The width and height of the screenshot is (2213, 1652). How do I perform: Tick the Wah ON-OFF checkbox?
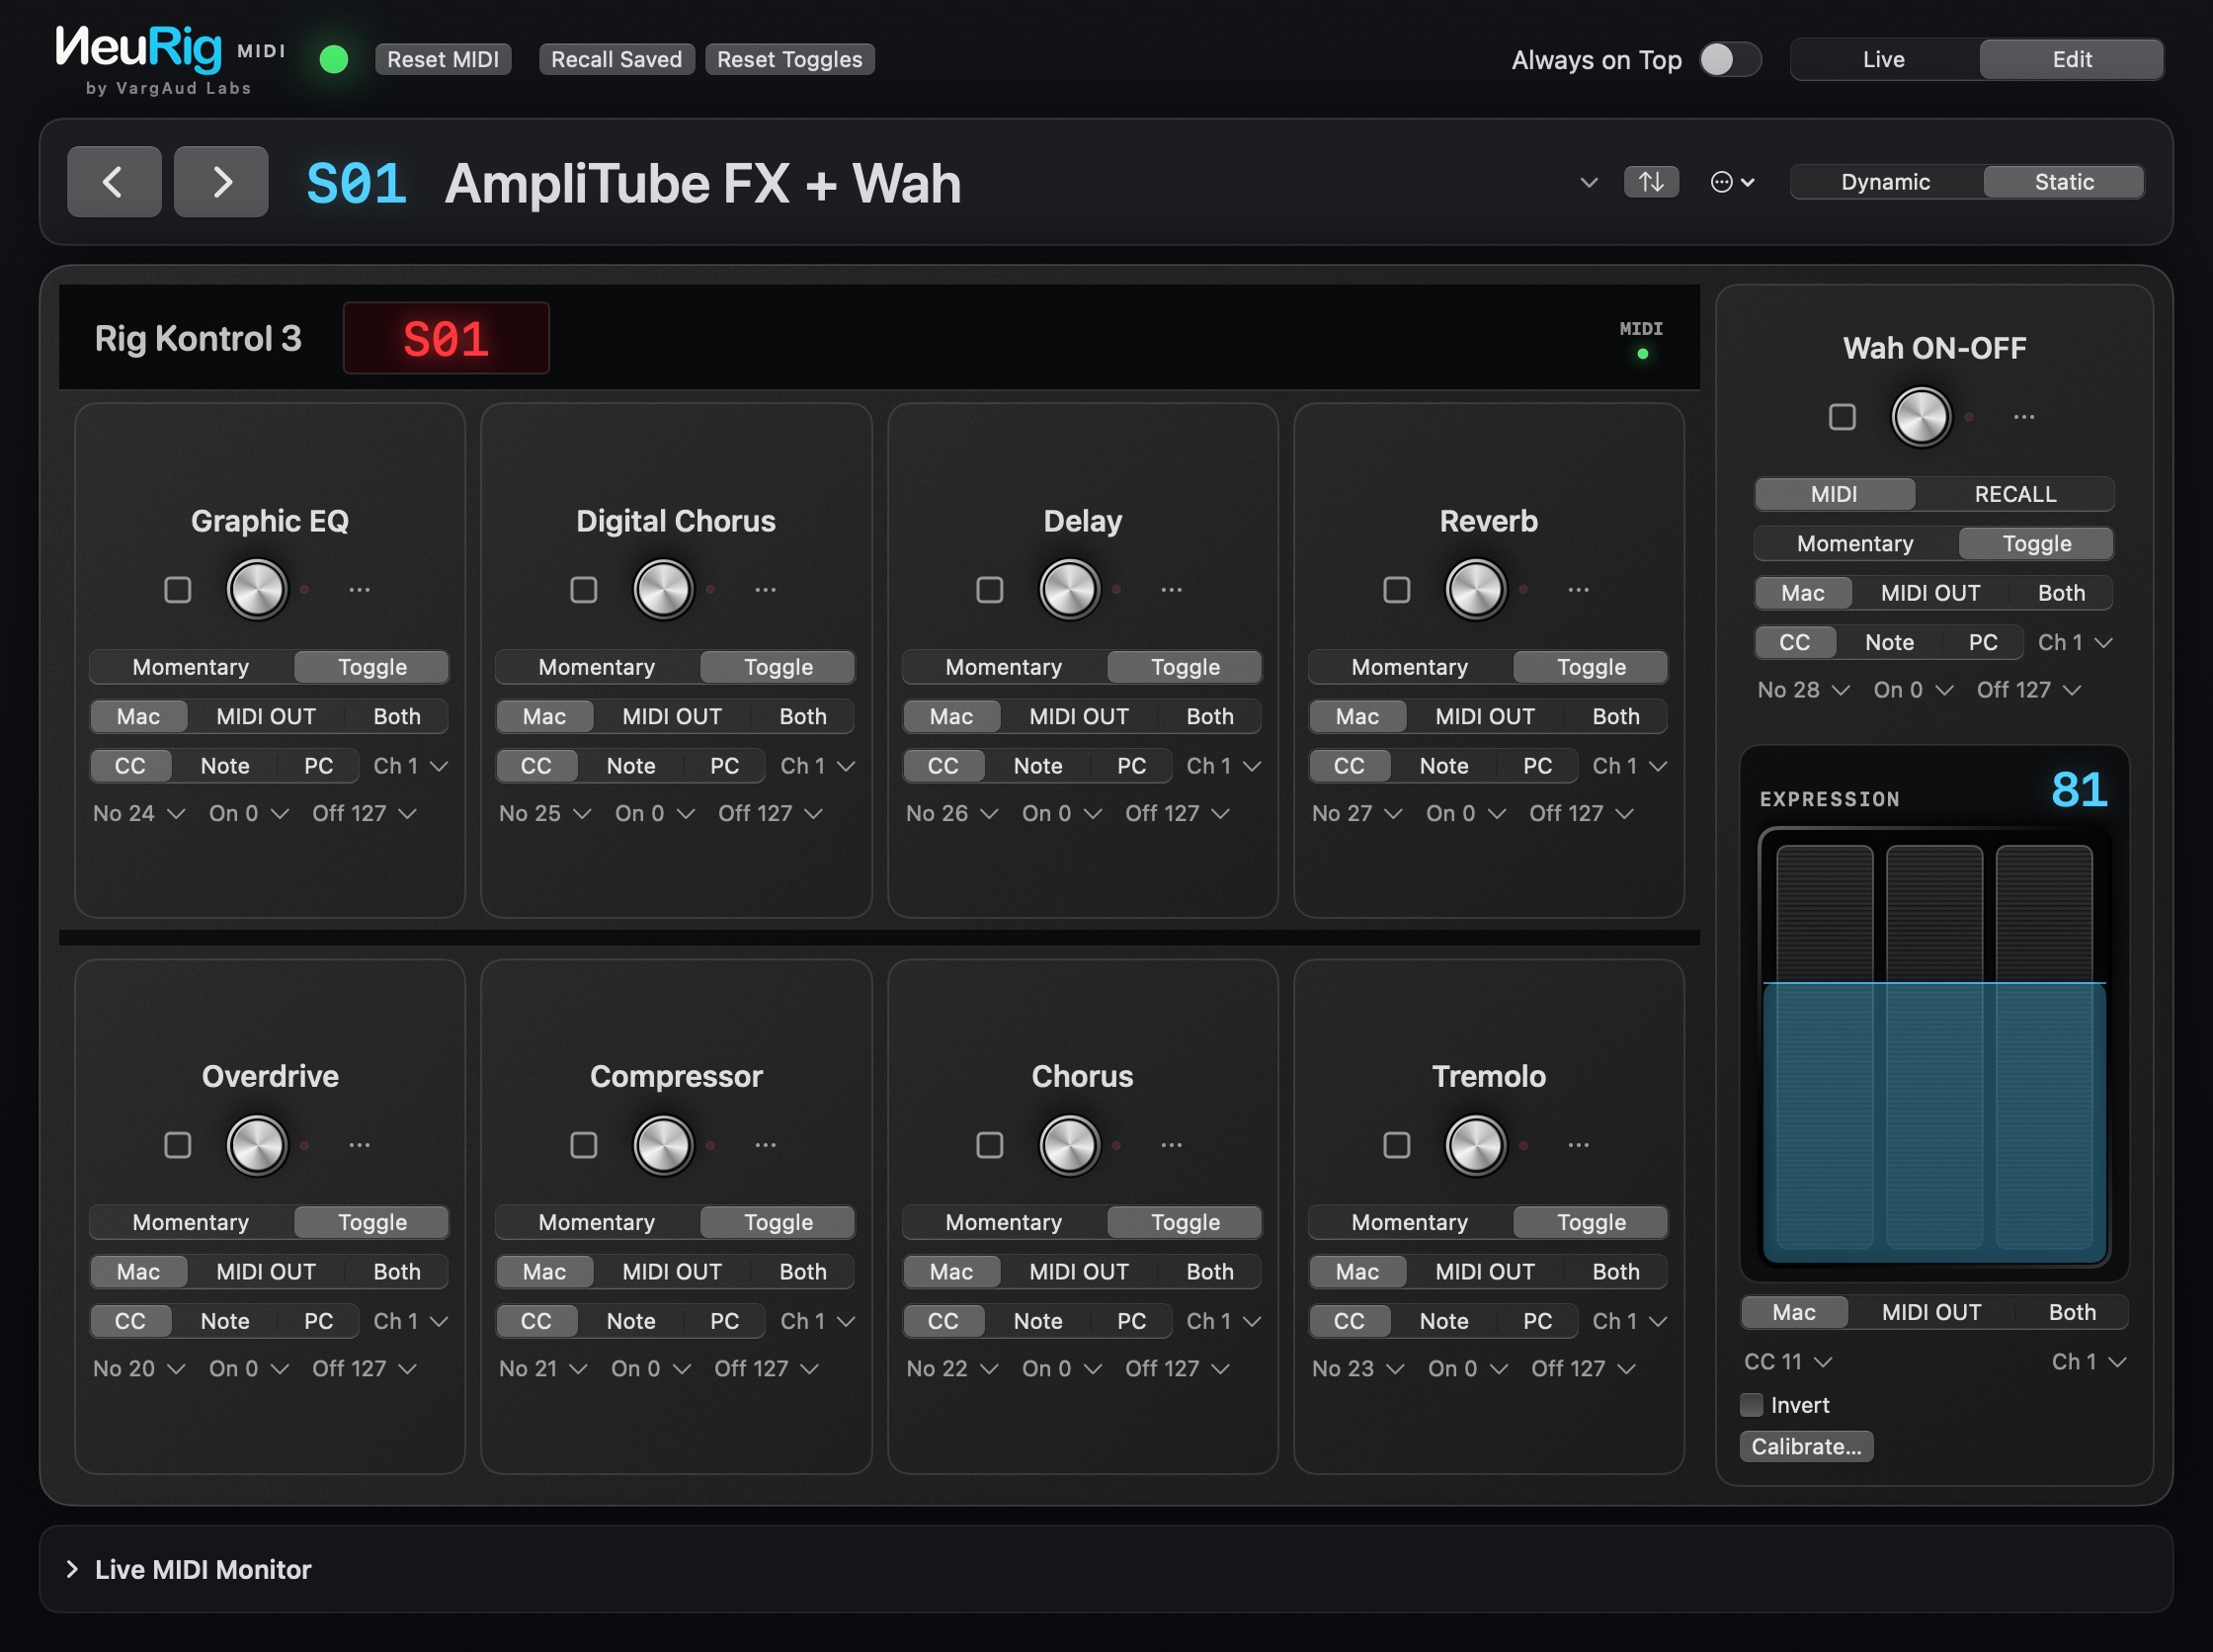(1842, 417)
